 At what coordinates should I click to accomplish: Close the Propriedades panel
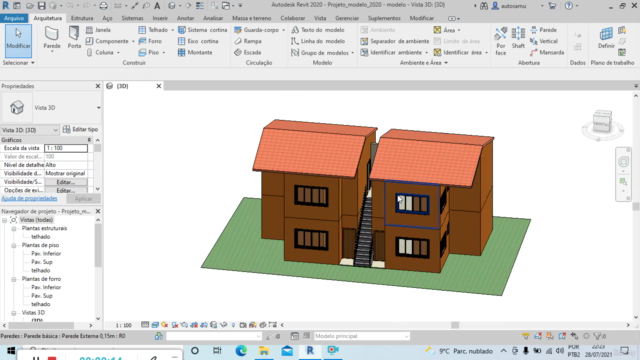[98, 86]
